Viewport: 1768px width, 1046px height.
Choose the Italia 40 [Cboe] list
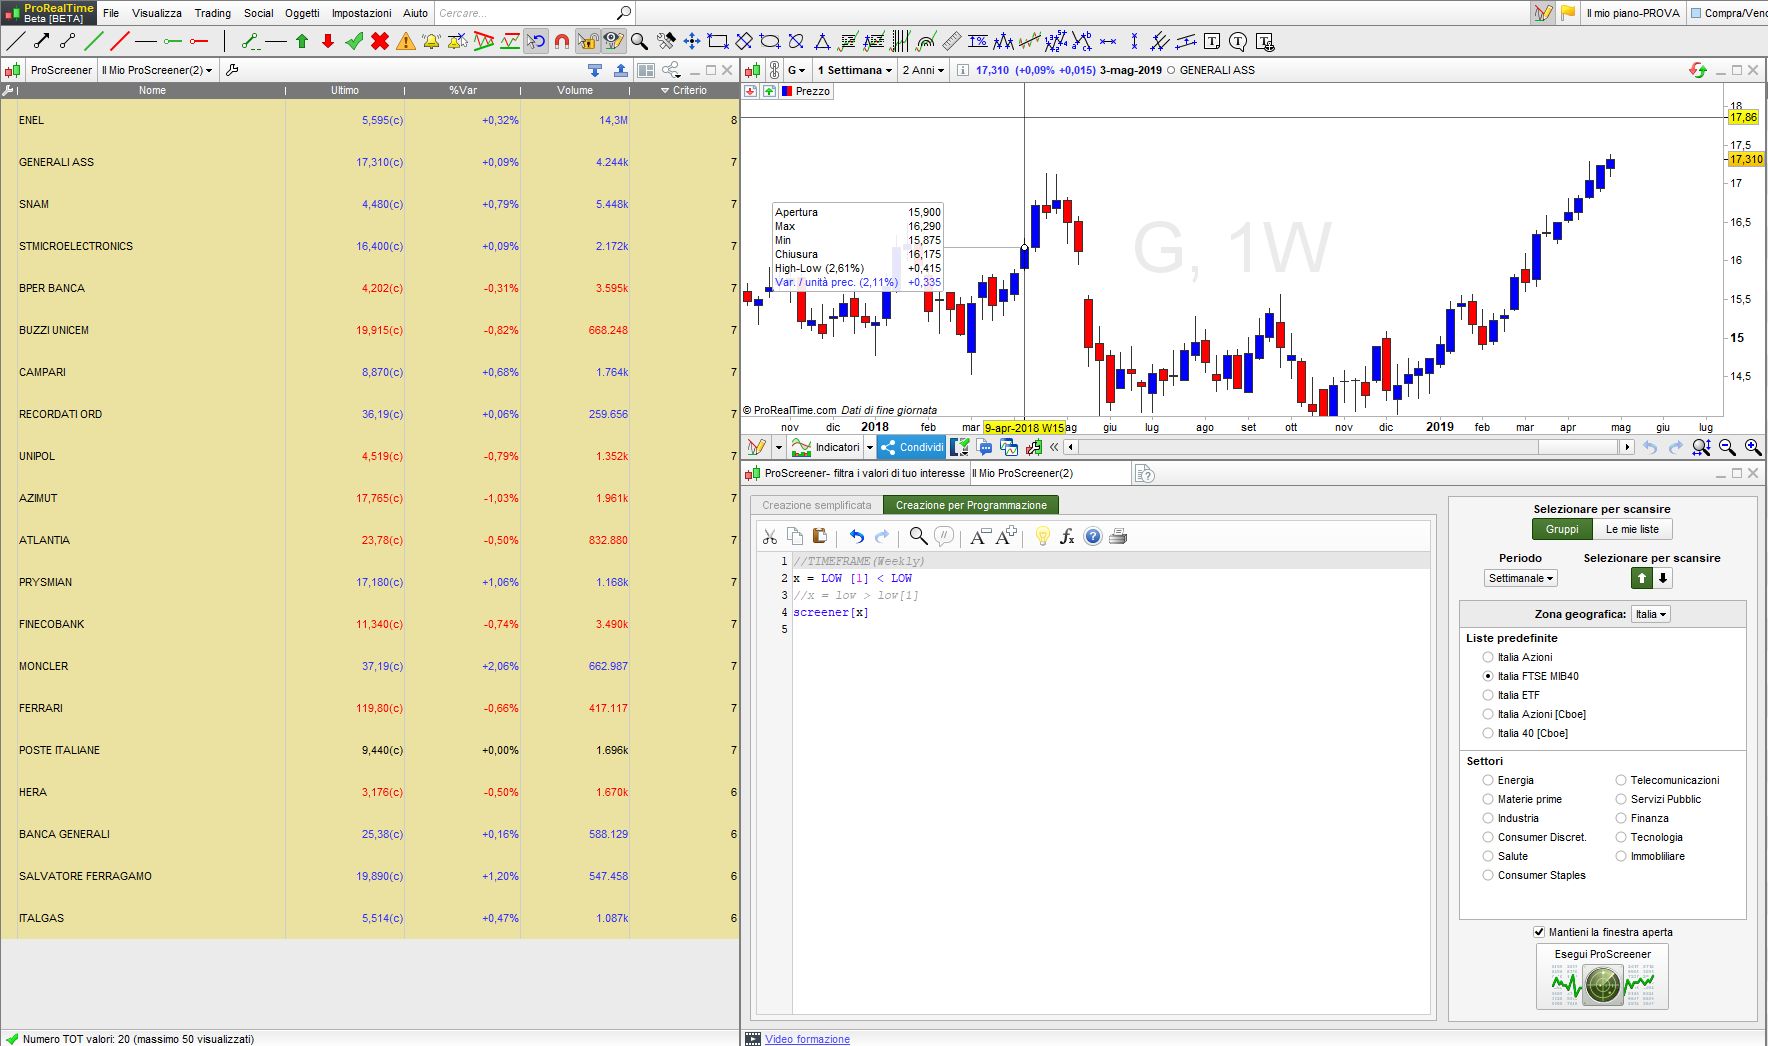tap(1488, 733)
